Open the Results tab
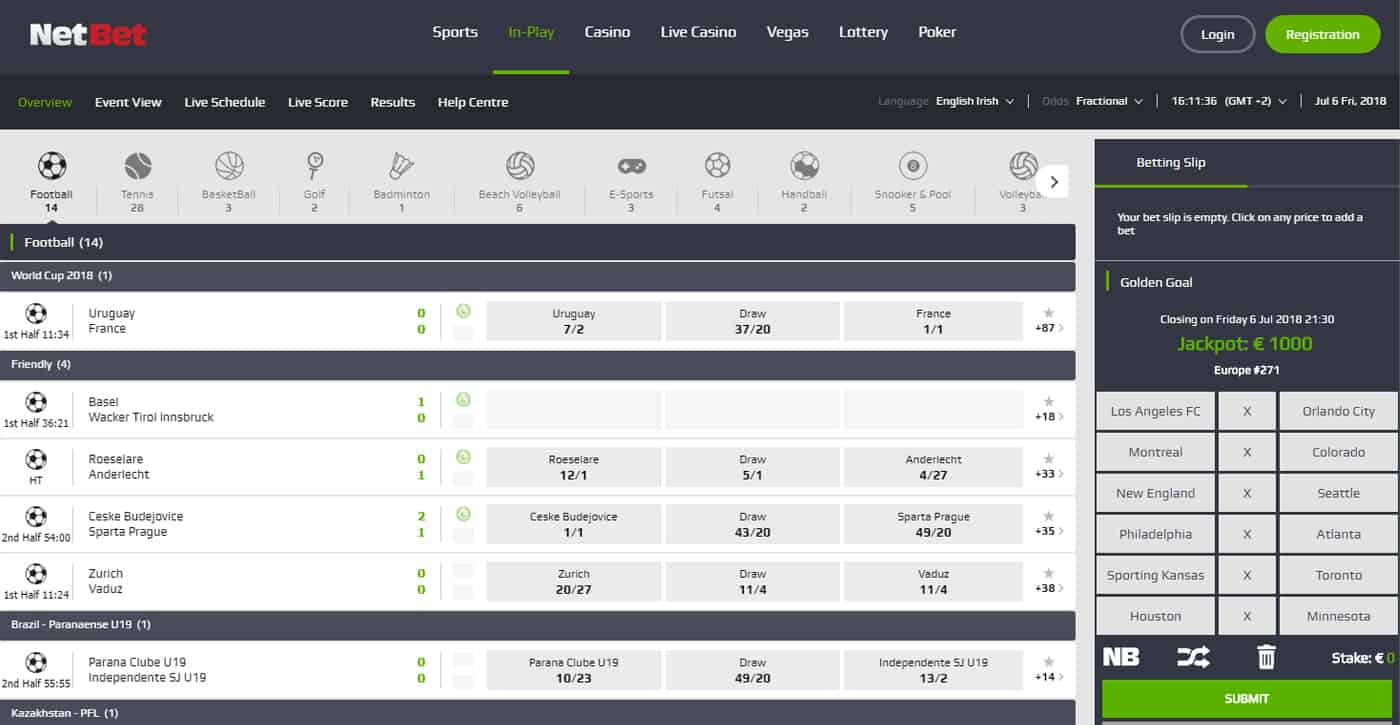1400x725 pixels. coord(393,102)
